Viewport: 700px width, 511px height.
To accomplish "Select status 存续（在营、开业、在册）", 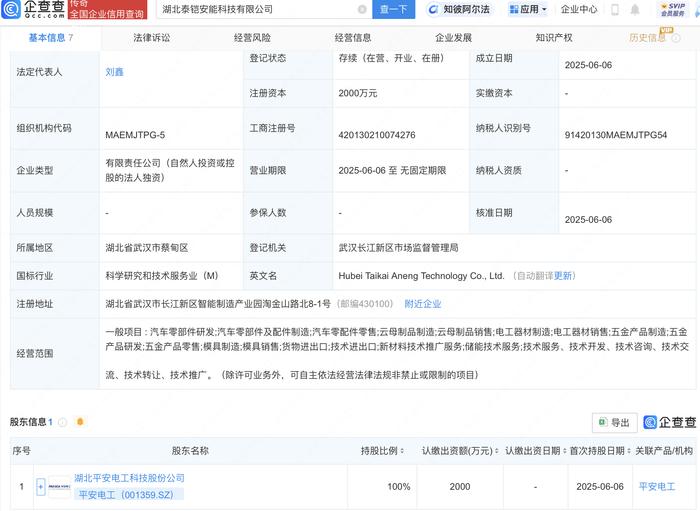I will (x=392, y=58).
